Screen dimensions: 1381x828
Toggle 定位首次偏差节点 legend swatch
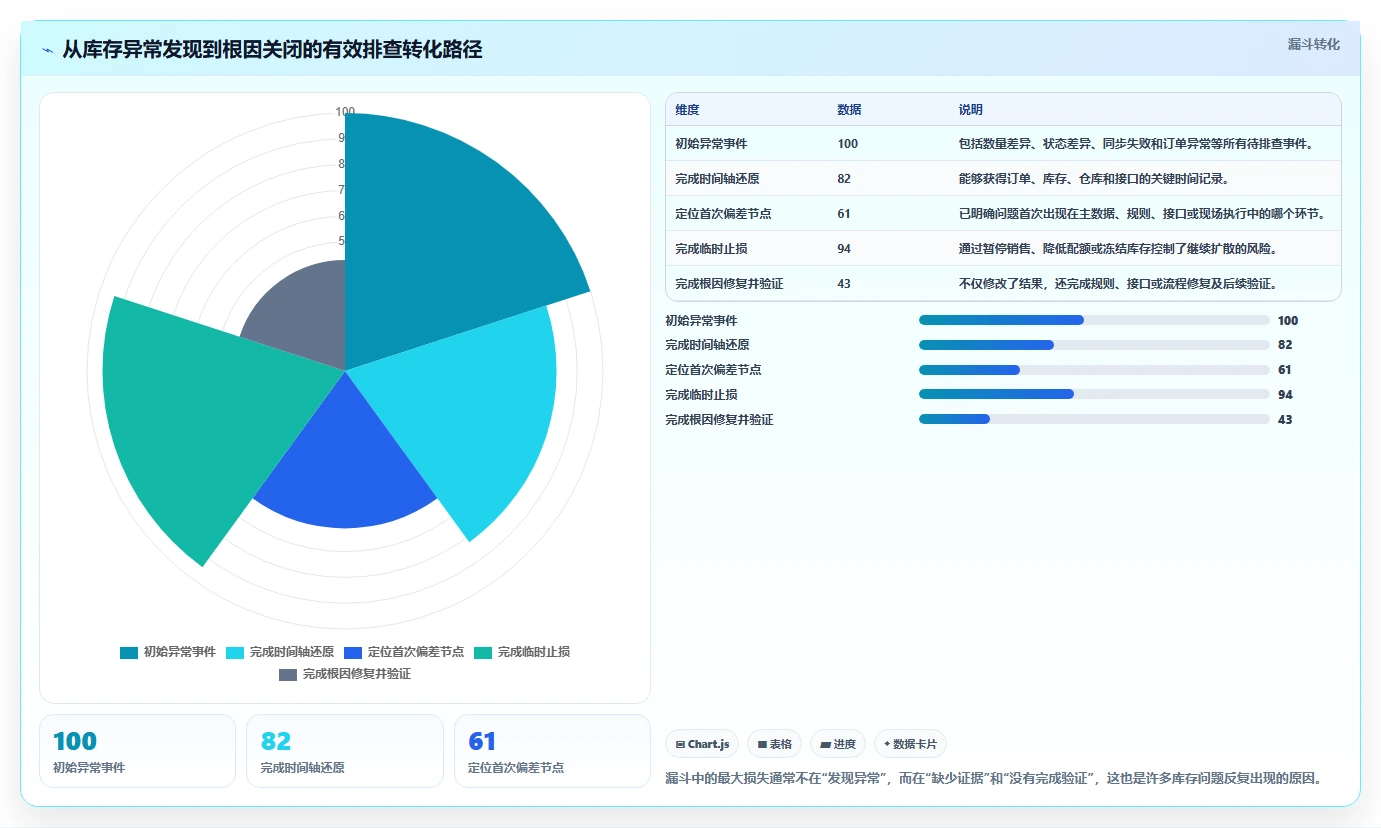pyautogui.click(x=352, y=652)
